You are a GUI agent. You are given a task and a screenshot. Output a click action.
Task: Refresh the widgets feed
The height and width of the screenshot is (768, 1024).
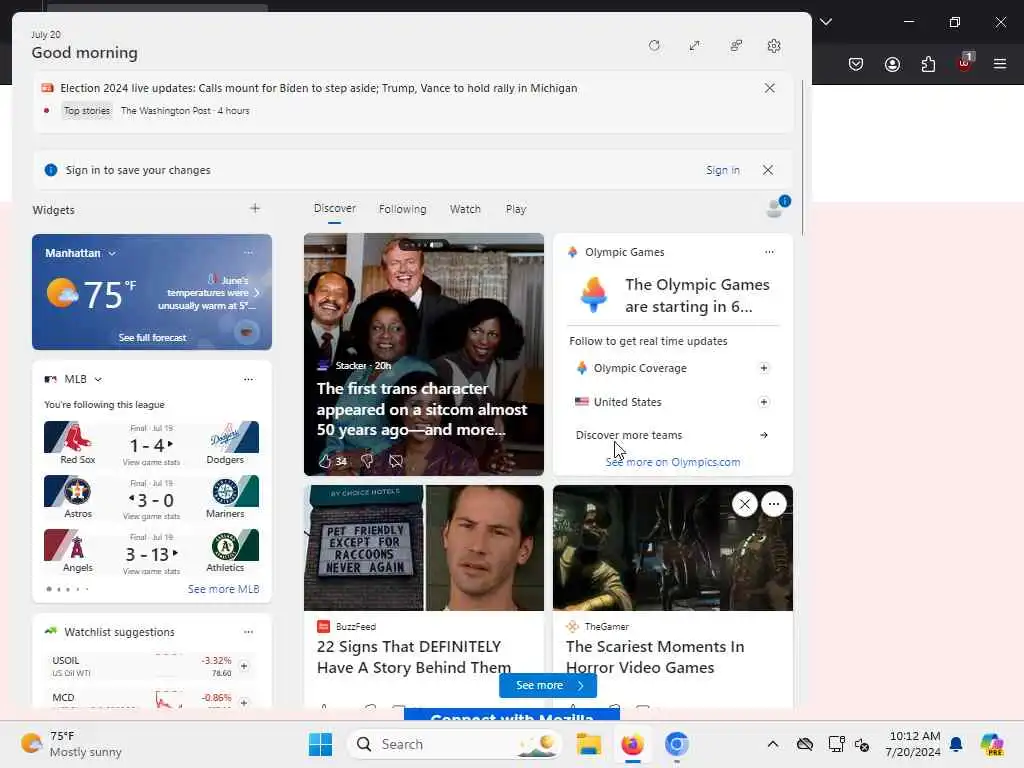[654, 46]
